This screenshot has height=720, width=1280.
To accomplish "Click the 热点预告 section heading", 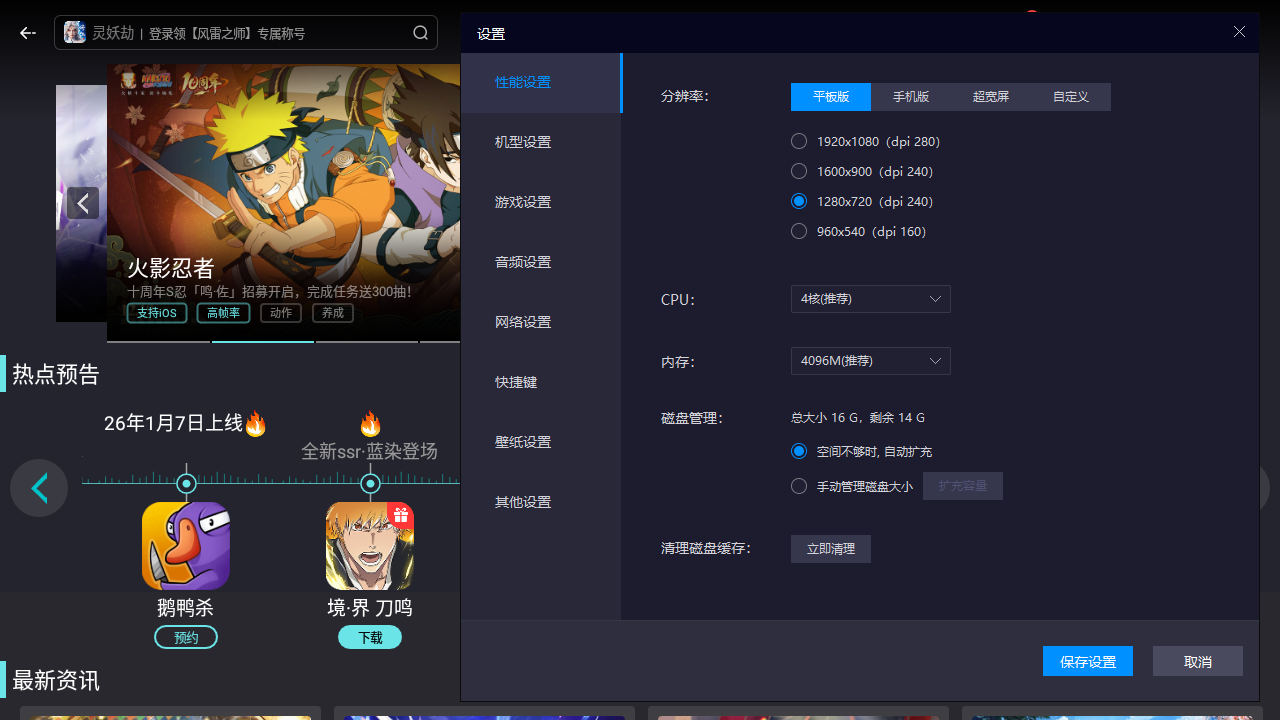I will [56, 375].
